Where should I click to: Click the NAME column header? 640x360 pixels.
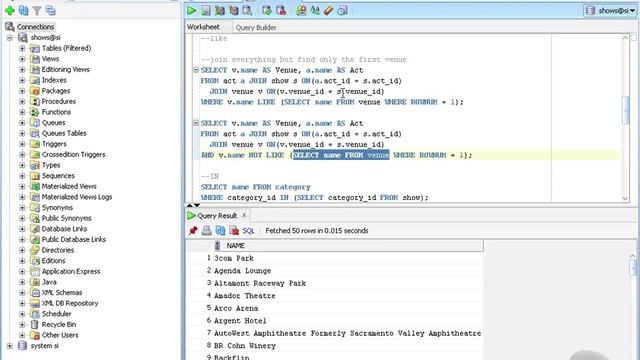348,245
